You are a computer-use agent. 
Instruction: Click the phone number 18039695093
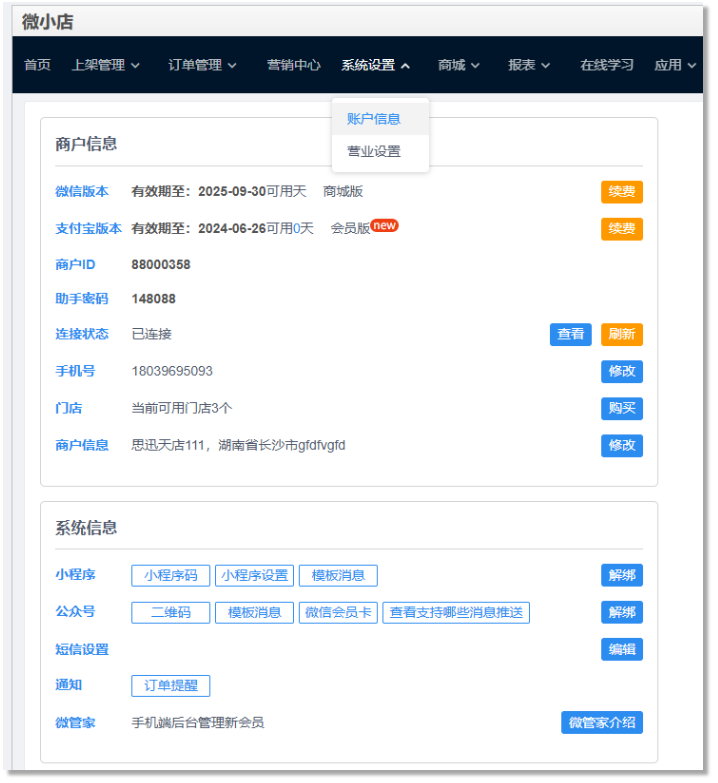tap(172, 371)
